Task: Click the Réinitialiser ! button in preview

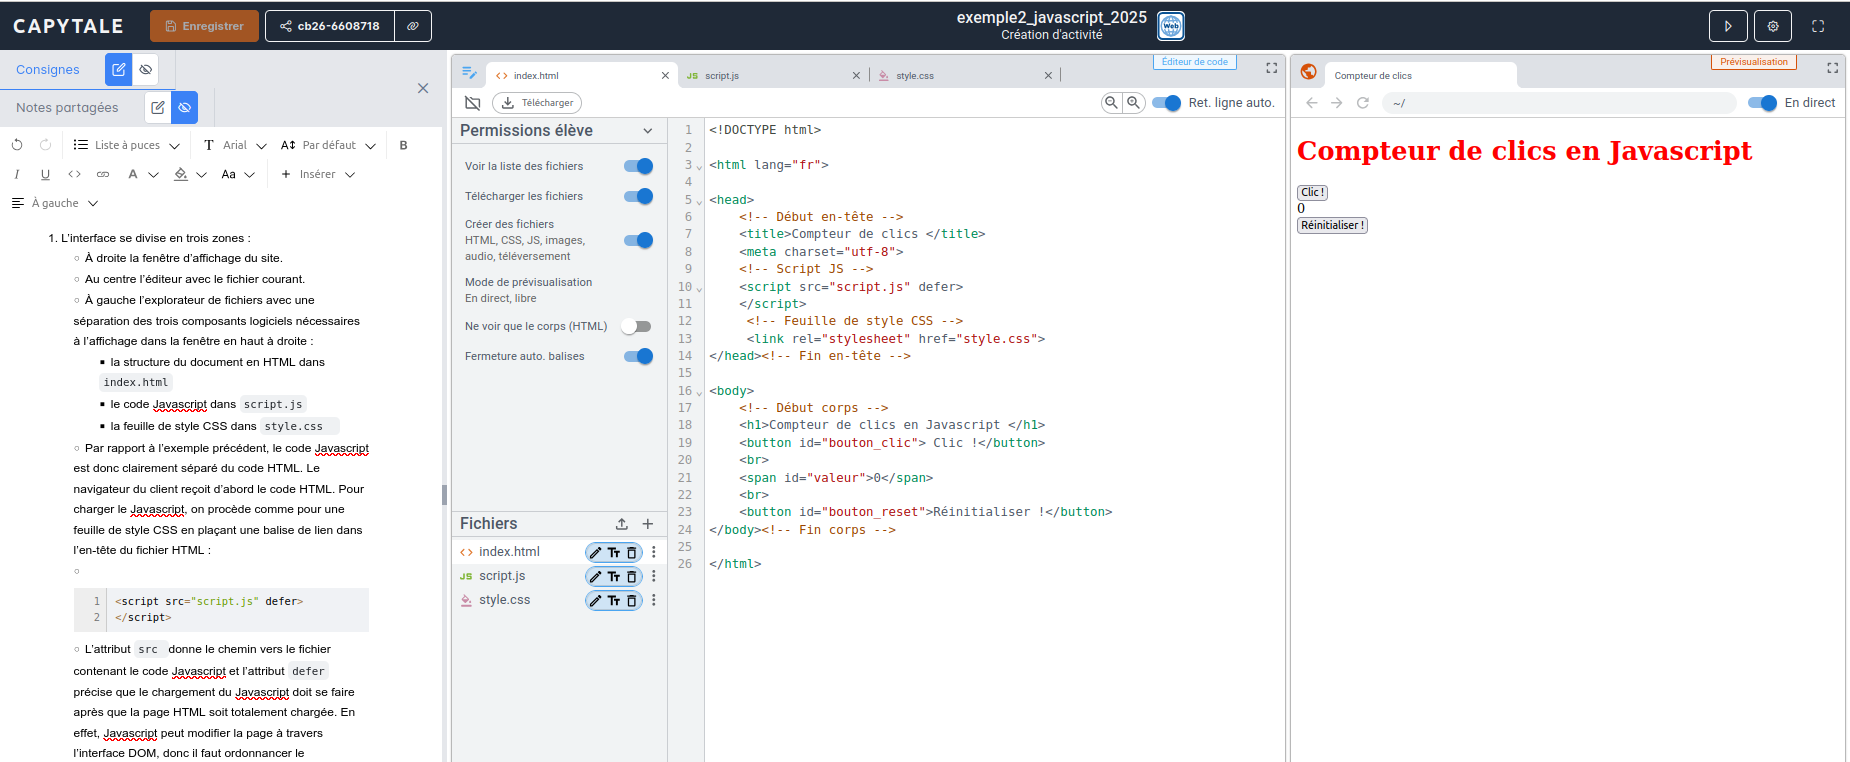Action: pyautogui.click(x=1332, y=225)
